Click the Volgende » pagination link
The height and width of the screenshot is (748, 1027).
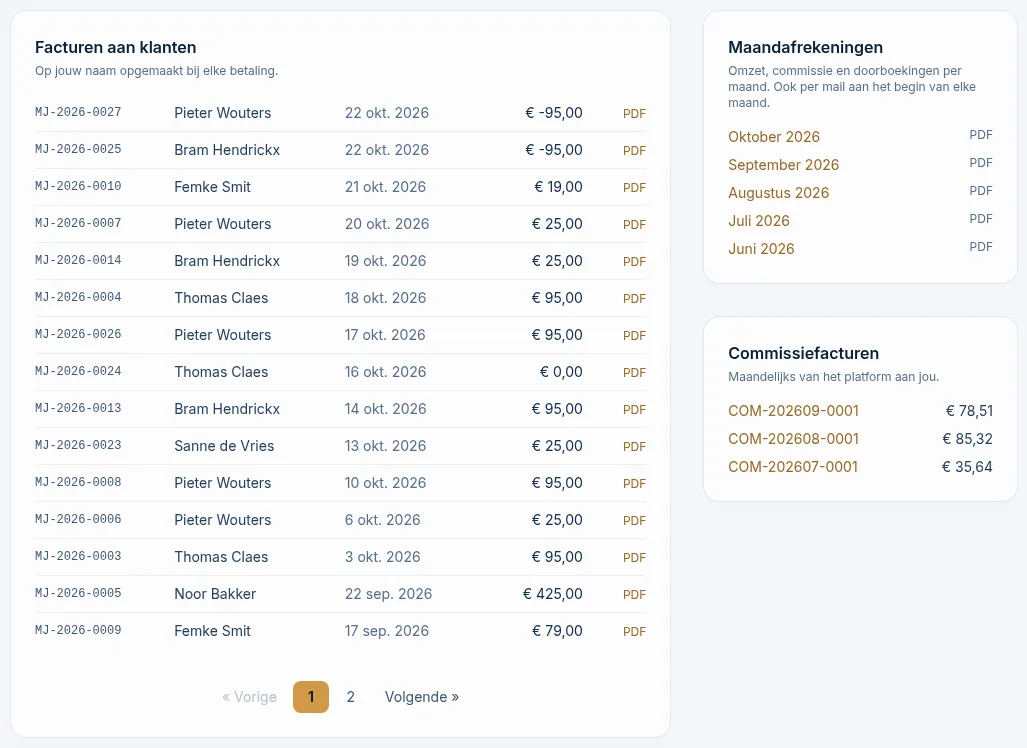click(x=422, y=697)
